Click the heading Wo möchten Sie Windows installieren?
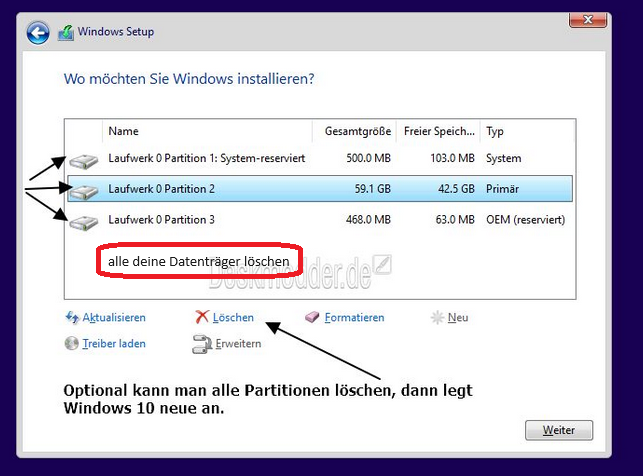Viewport: 643px width, 476px height. [189, 79]
